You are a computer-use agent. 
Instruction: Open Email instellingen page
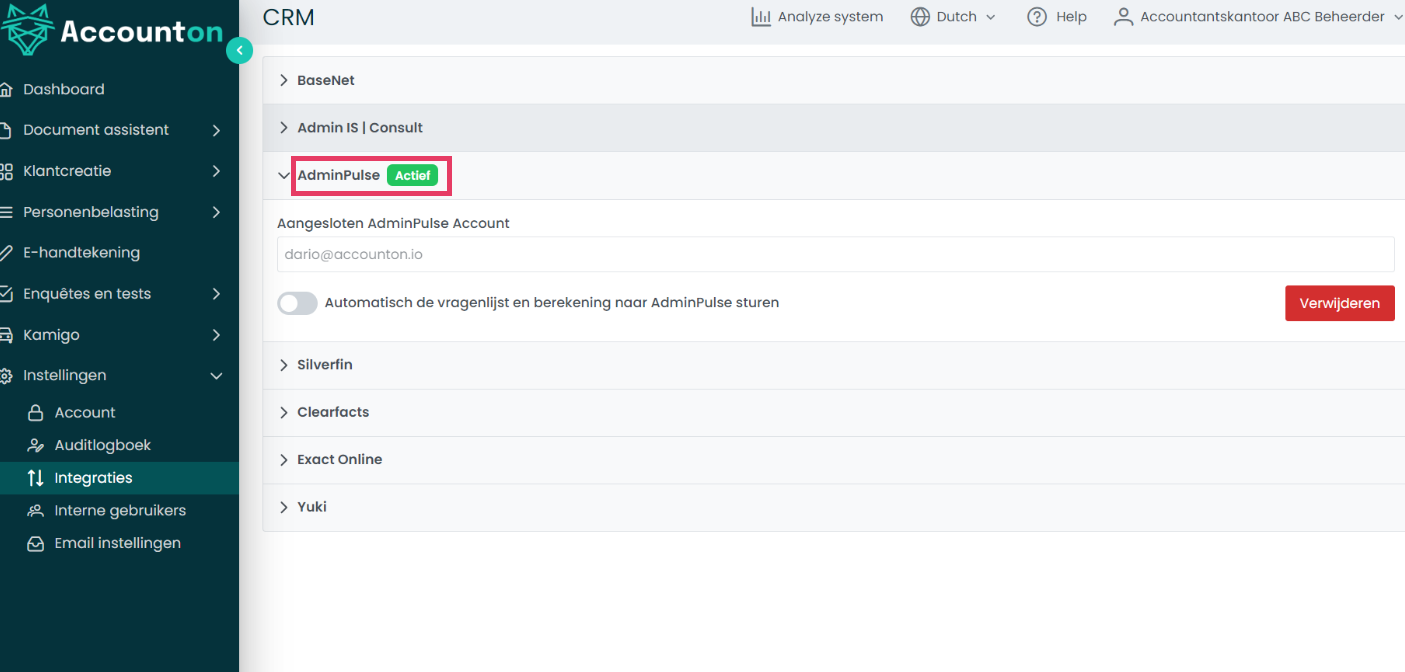pos(117,543)
